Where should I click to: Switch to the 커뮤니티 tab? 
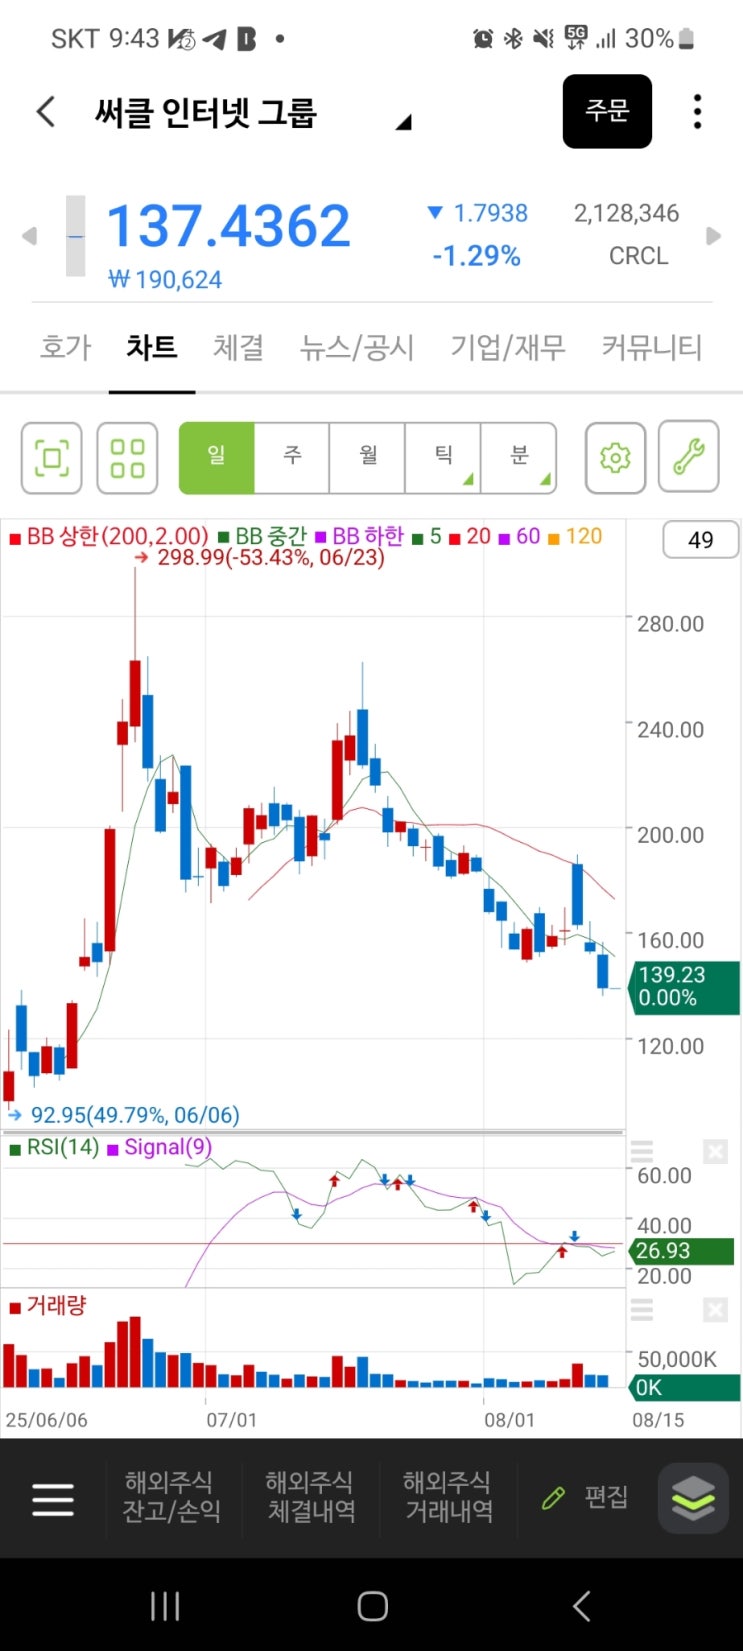(x=652, y=347)
